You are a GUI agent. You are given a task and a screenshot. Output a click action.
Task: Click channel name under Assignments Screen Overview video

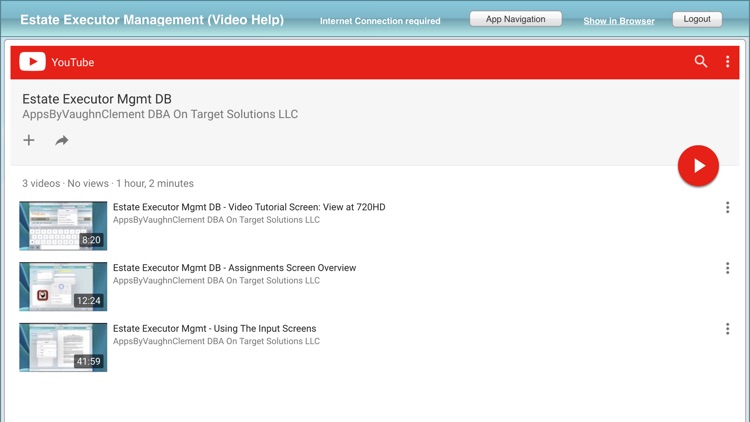click(x=216, y=281)
